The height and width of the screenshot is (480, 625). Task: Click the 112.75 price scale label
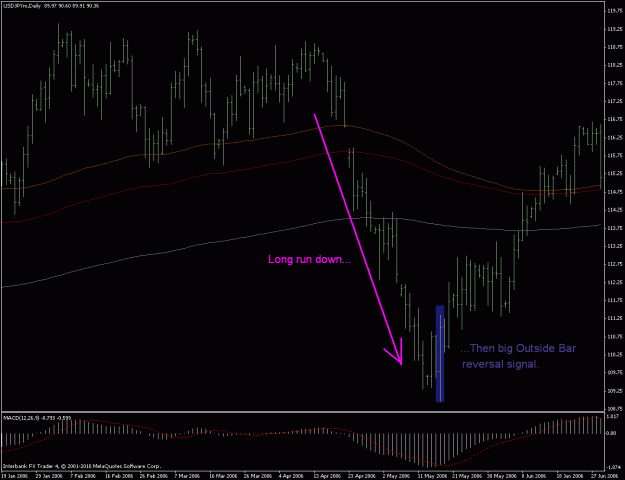(x=615, y=264)
